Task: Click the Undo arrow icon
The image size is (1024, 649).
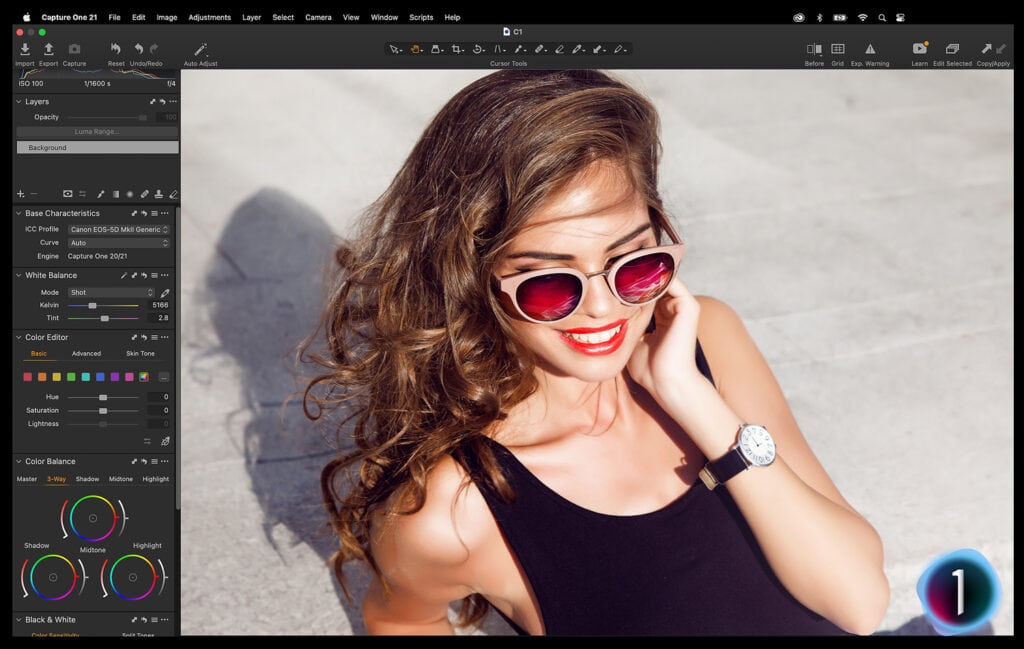Action: coord(138,49)
